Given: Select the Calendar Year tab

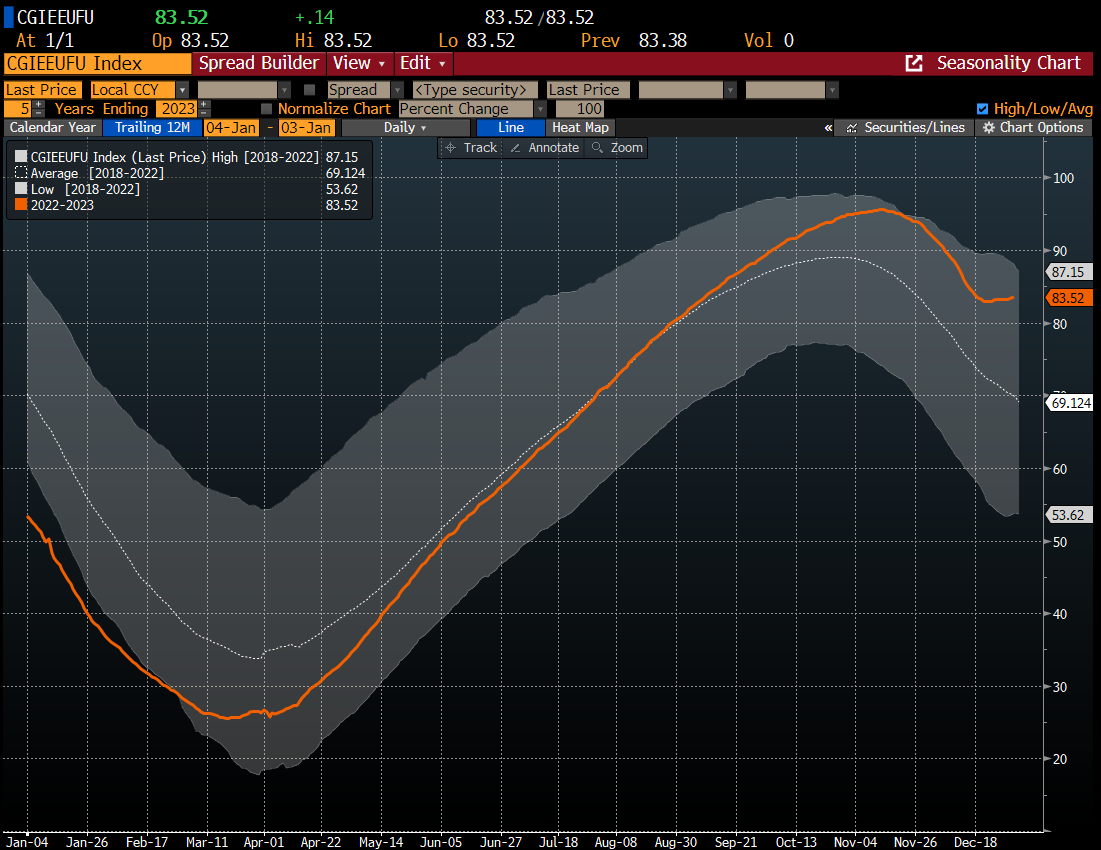Looking at the screenshot, I should click(53, 127).
